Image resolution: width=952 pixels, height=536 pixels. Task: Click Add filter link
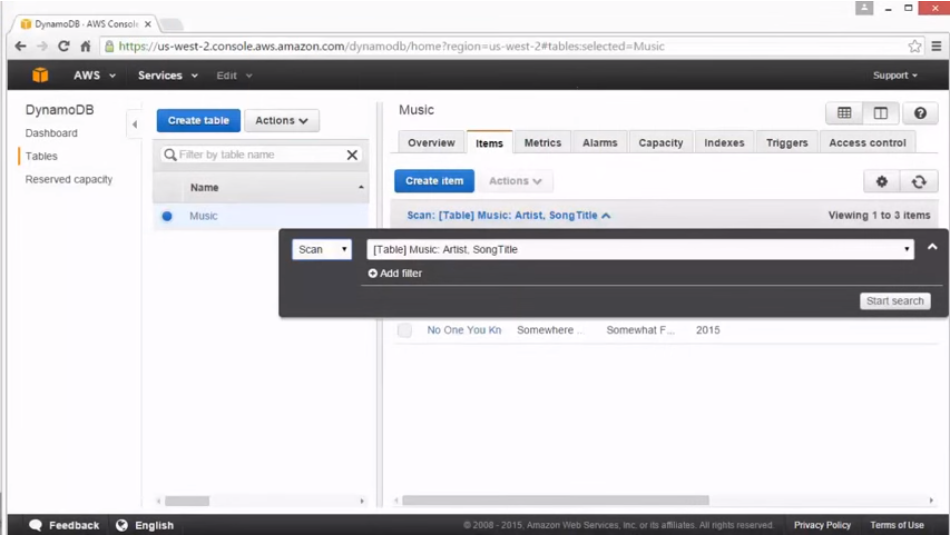[x=395, y=273]
